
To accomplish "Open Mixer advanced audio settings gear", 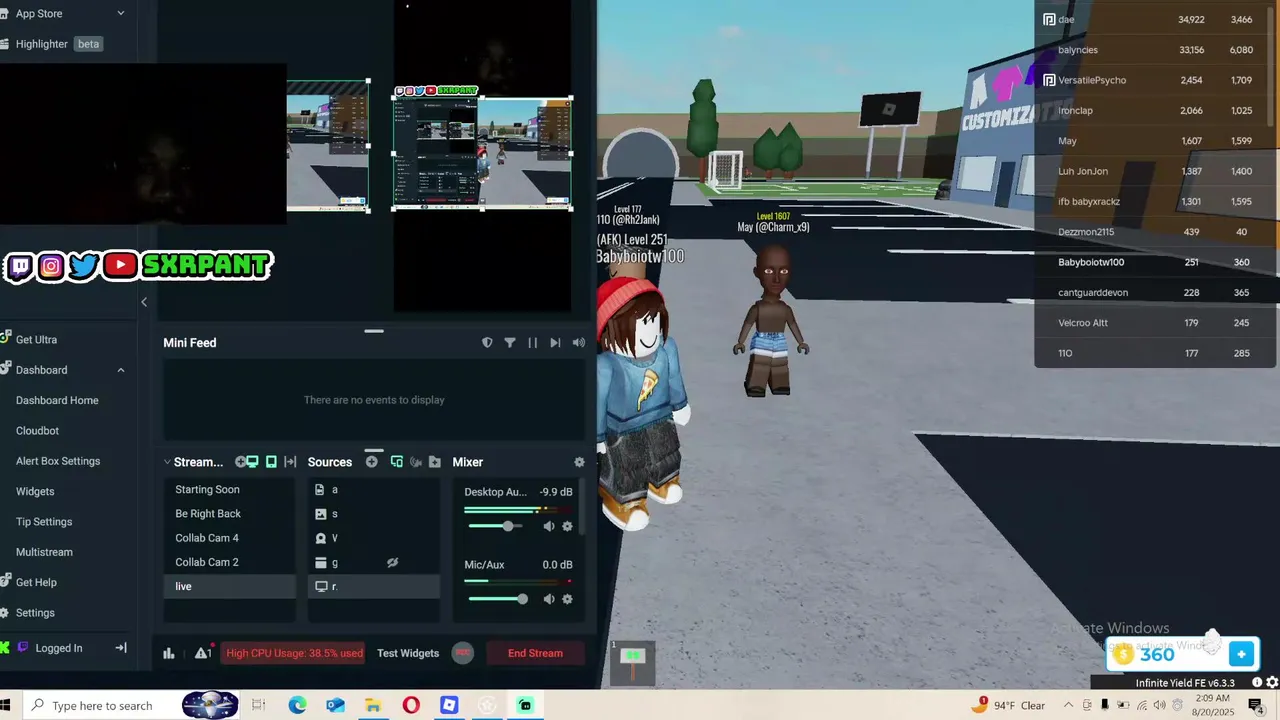I will (x=579, y=462).
